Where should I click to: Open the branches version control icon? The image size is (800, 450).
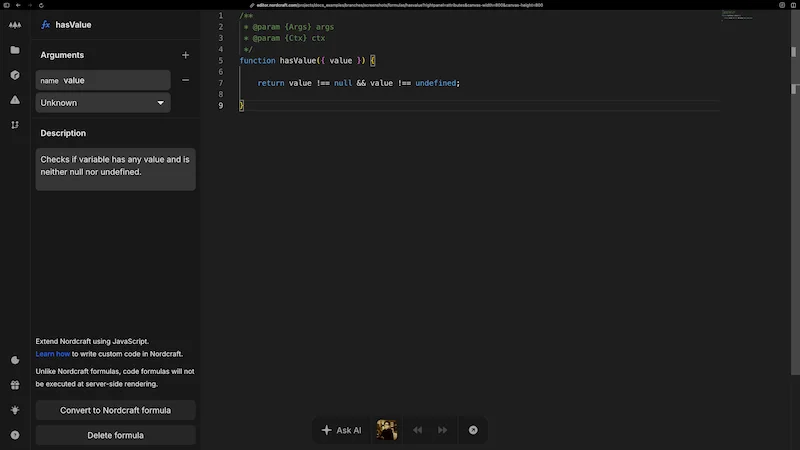point(15,125)
